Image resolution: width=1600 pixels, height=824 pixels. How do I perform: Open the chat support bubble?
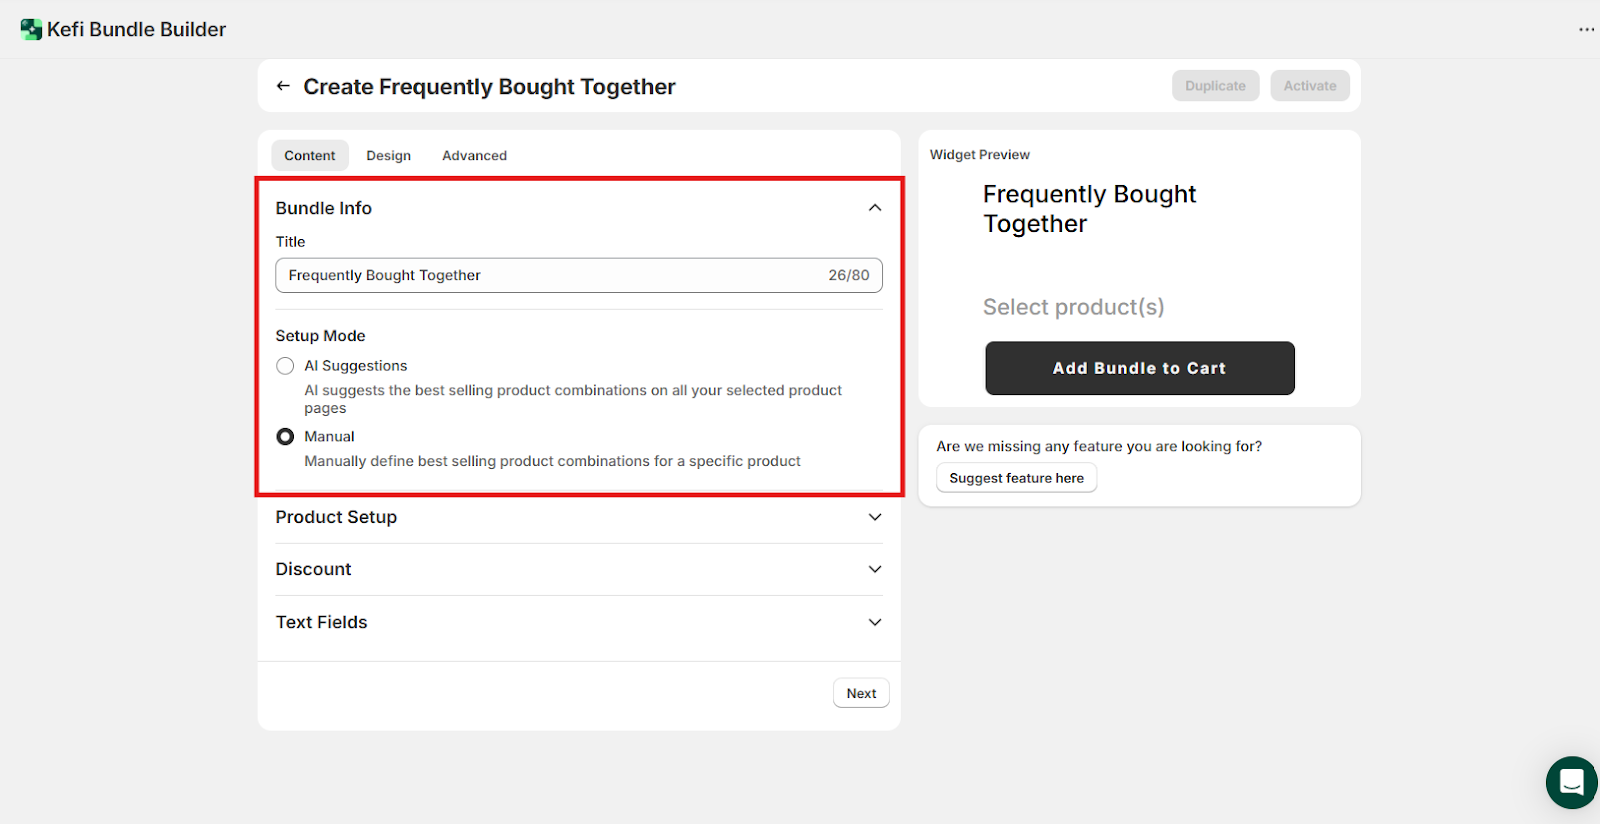(1571, 782)
